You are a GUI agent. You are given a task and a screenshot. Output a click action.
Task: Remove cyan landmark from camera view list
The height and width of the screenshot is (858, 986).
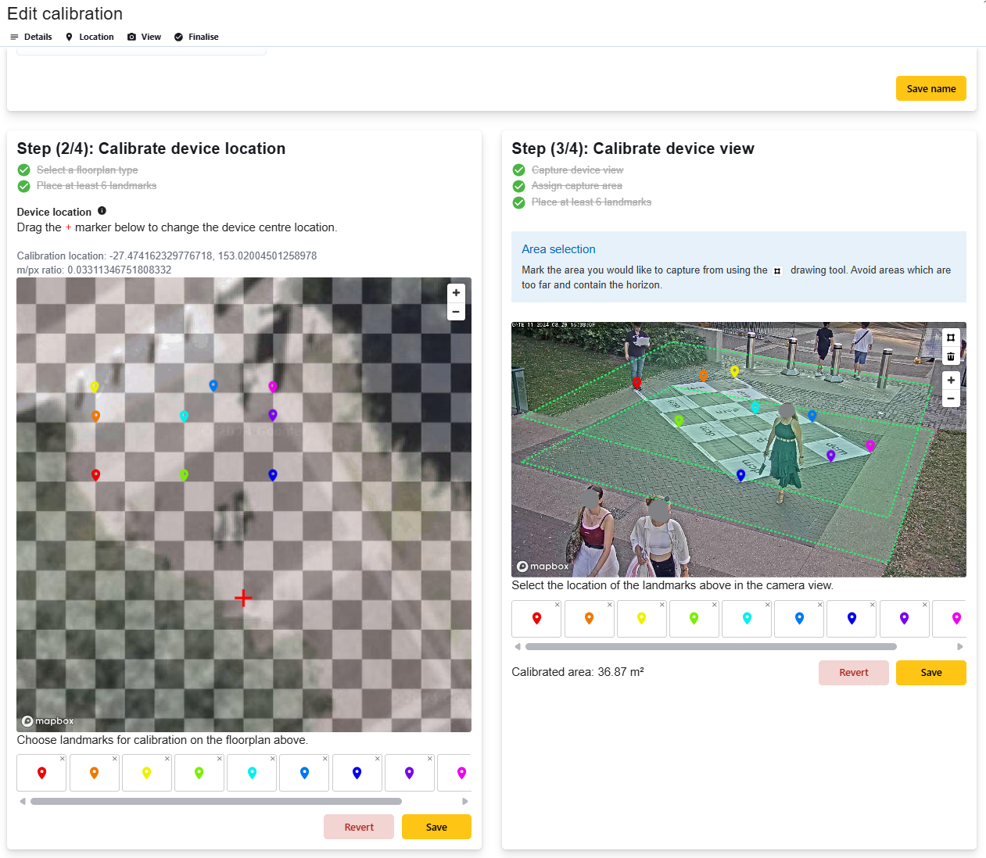click(x=767, y=604)
